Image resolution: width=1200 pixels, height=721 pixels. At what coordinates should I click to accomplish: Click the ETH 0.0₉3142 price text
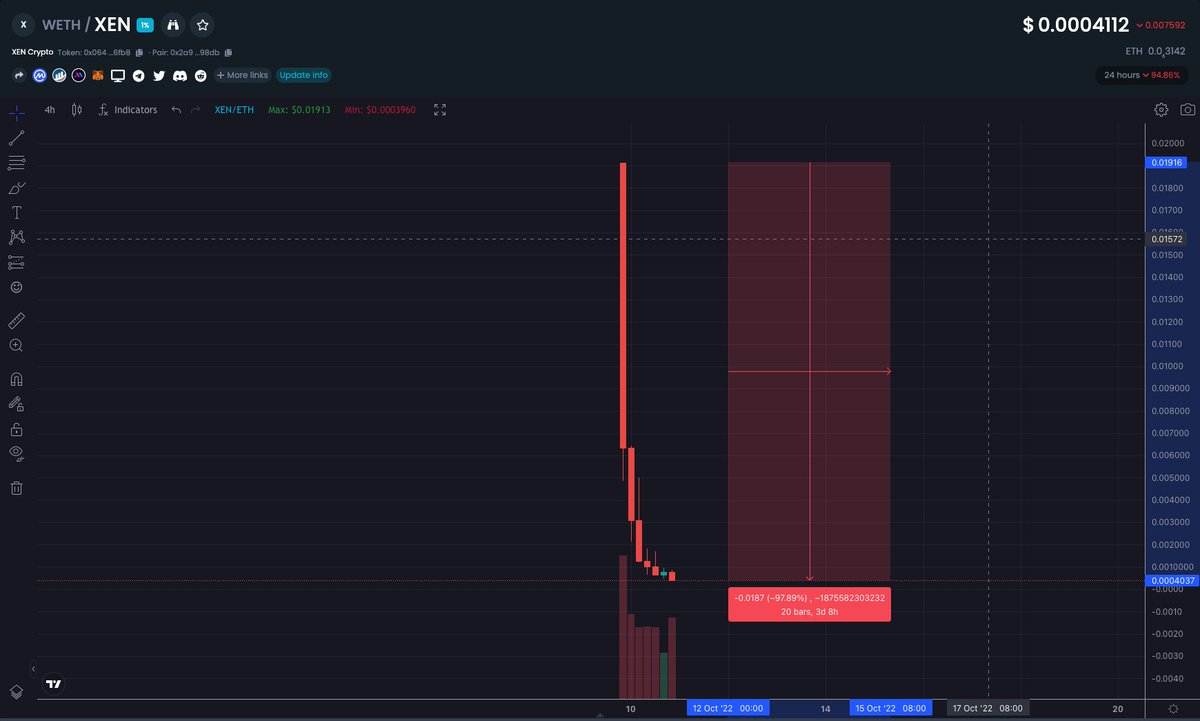[x=1157, y=50]
